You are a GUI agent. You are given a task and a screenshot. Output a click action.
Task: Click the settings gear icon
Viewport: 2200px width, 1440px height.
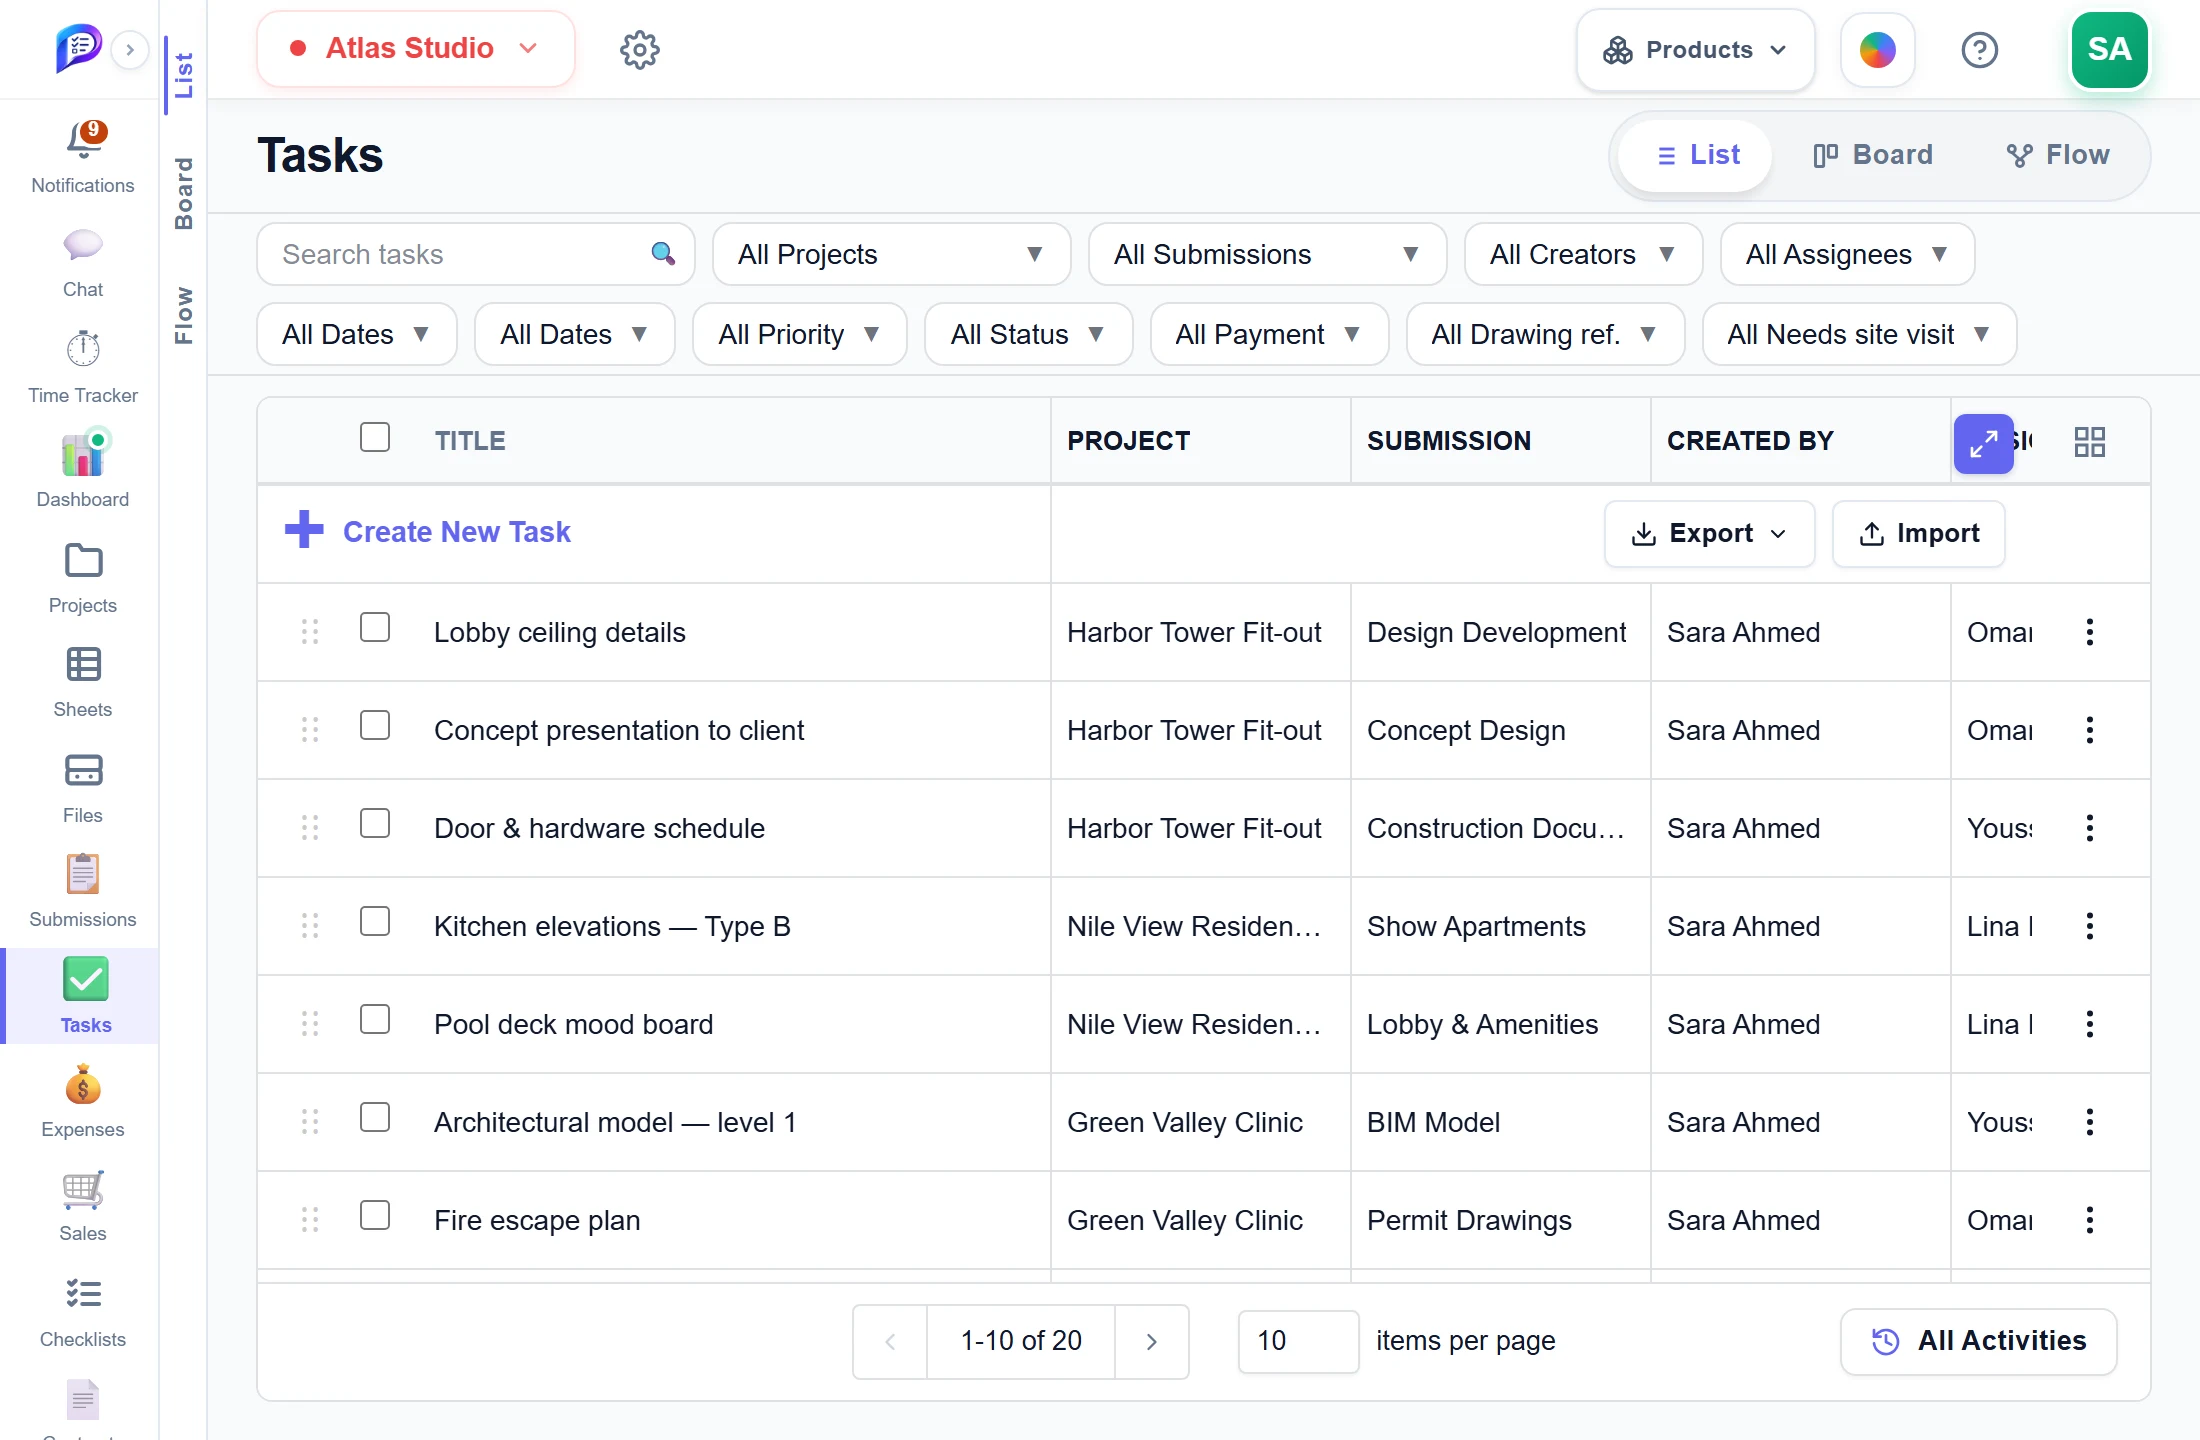[x=640, y=49]
